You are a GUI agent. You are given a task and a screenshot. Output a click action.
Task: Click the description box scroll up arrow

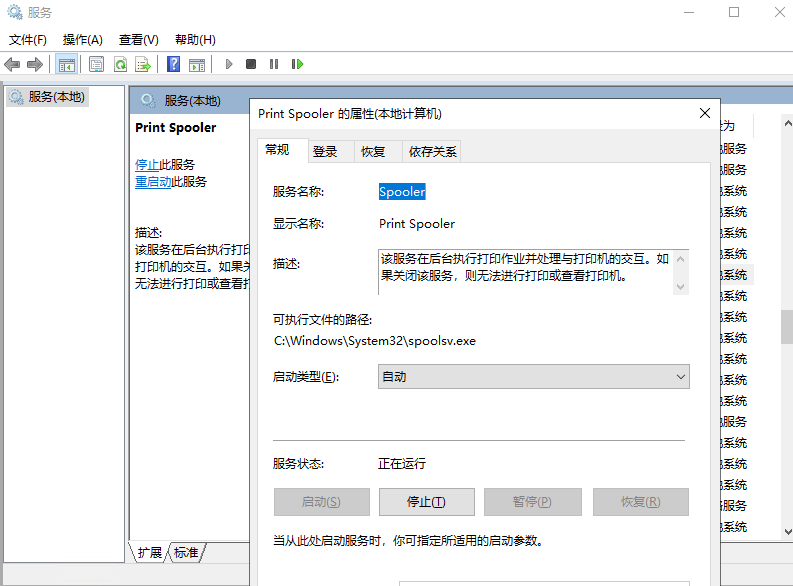point(681,259)
